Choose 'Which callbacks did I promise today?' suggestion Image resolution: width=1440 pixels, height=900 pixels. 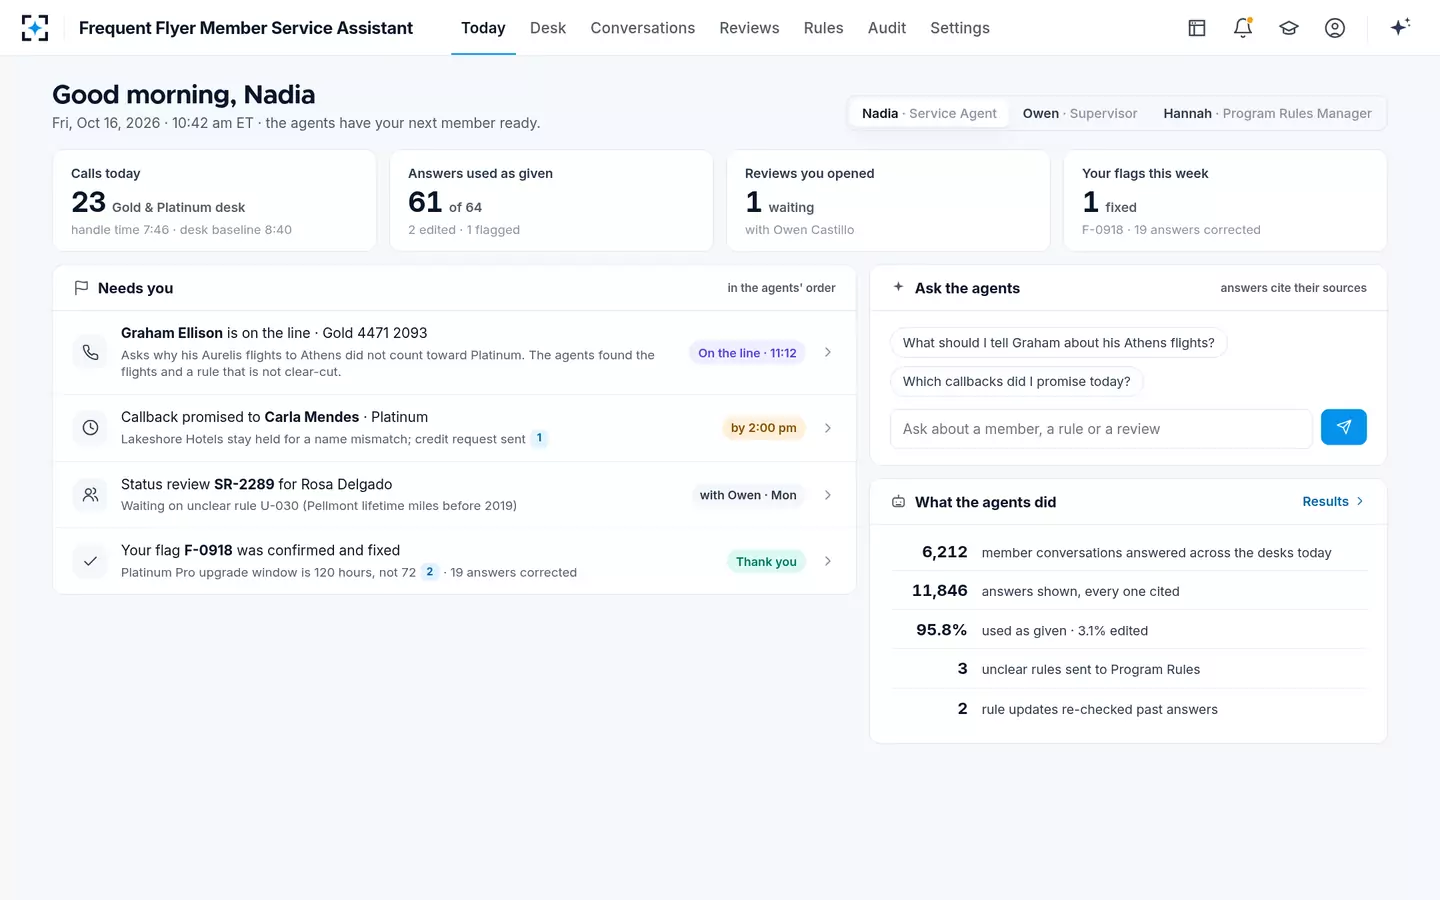[x=1016, y=381]
